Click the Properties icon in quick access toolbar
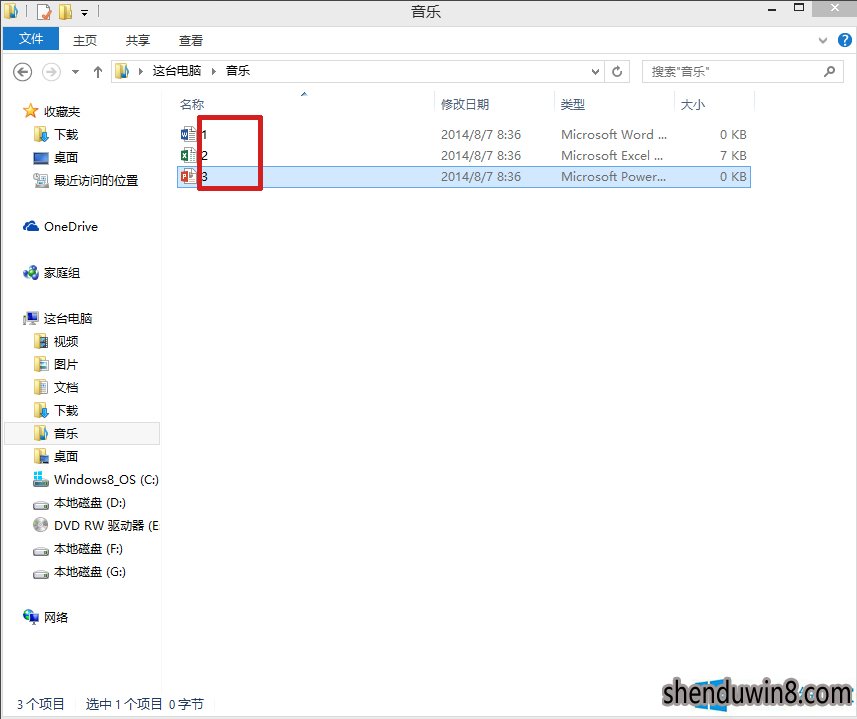 [x=45, y=11]
